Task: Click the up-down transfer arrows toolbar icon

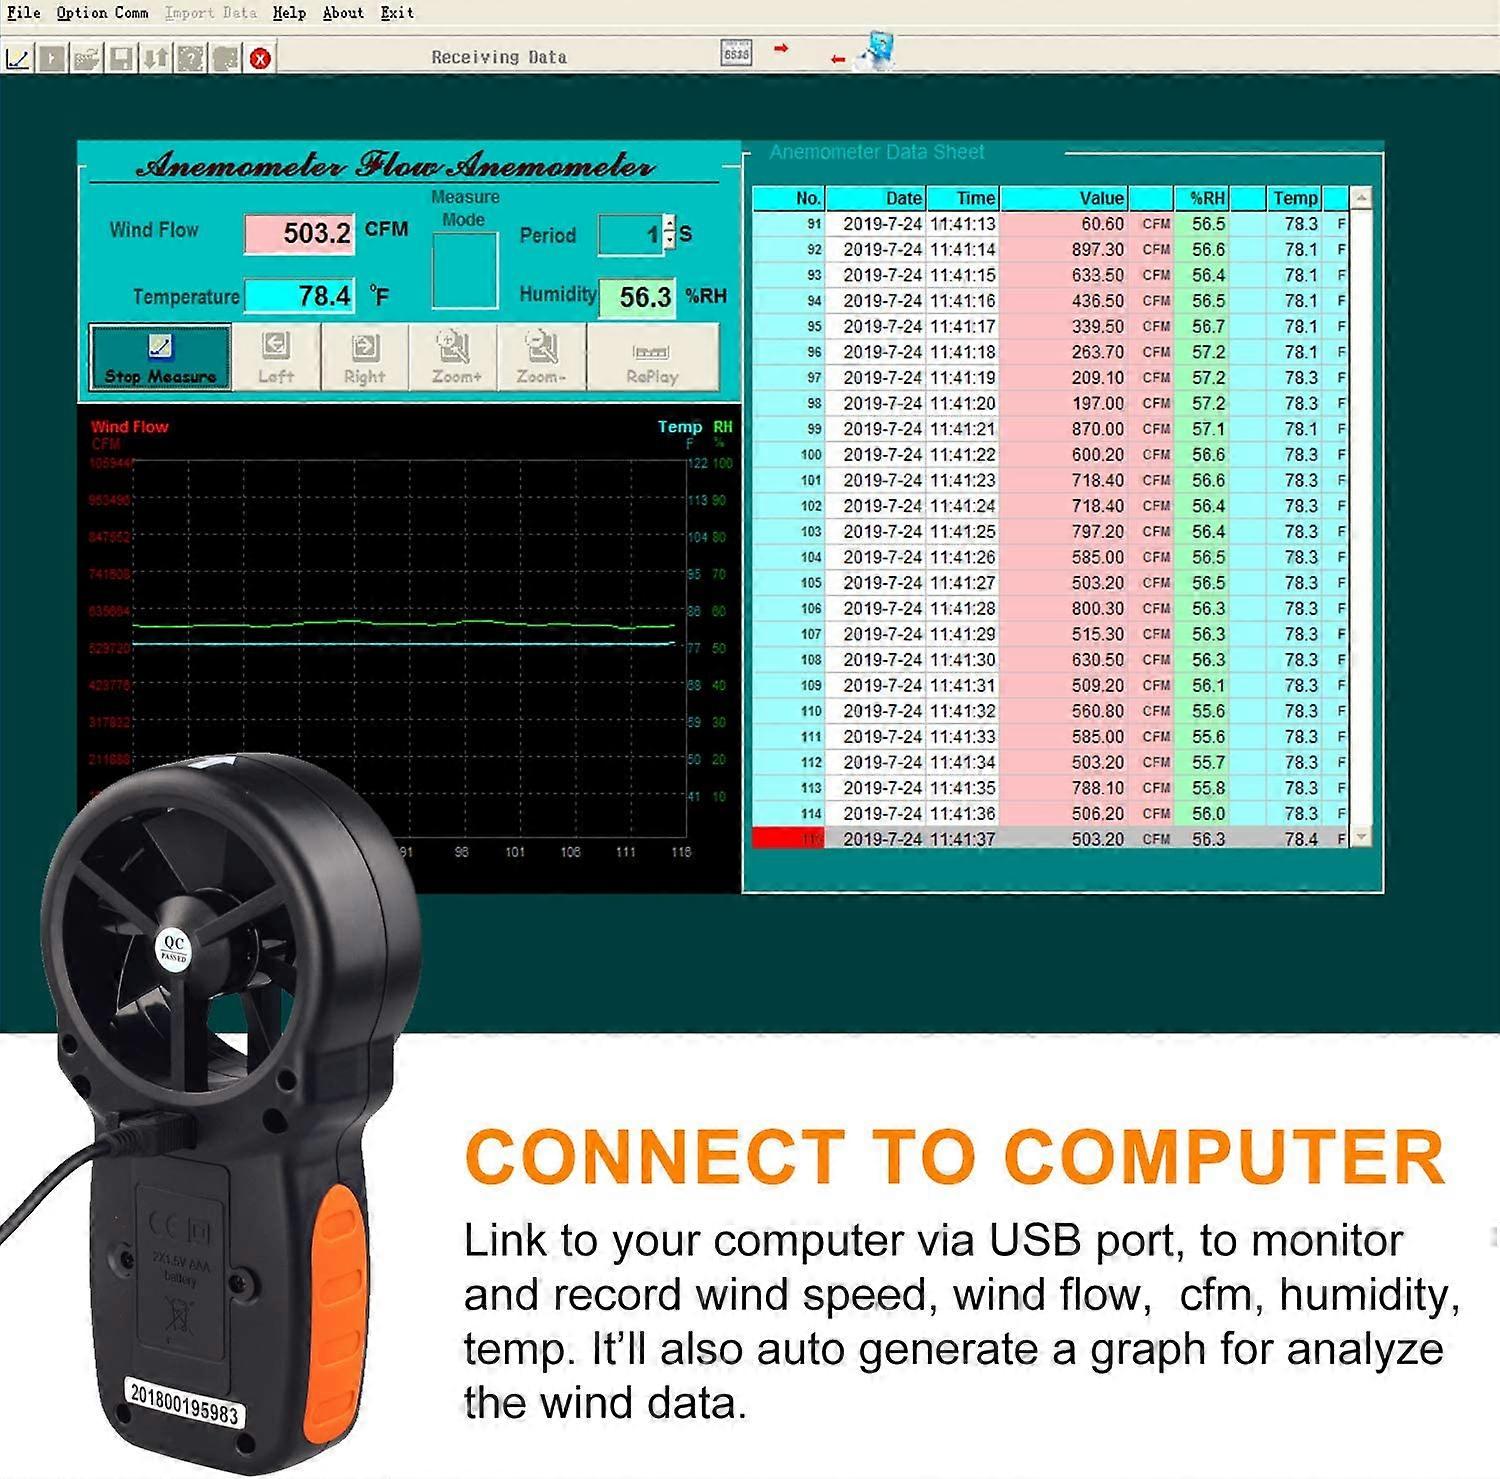Action: (156, 58)
